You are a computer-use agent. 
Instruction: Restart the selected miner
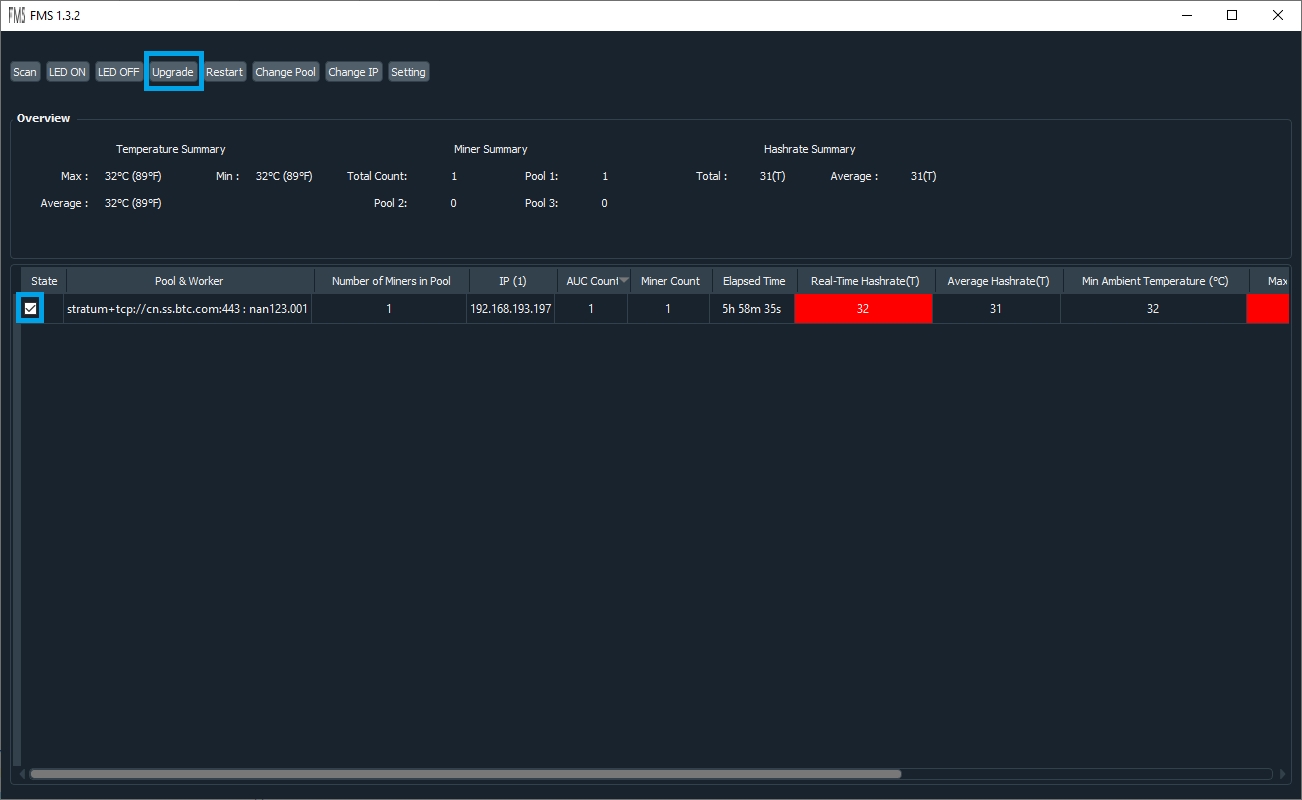225,72
